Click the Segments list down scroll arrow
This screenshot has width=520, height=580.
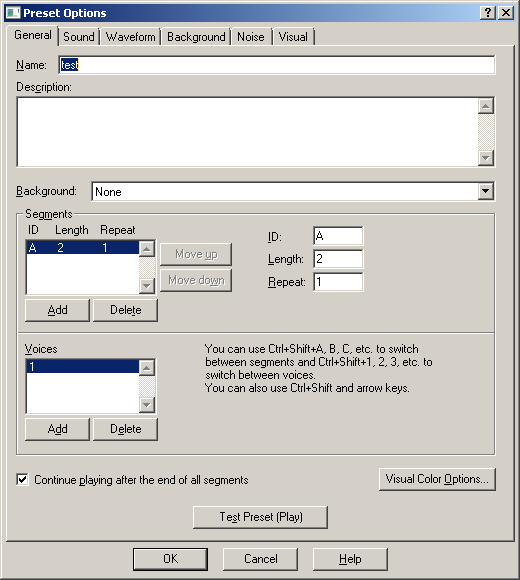click(x=147, y=286)
